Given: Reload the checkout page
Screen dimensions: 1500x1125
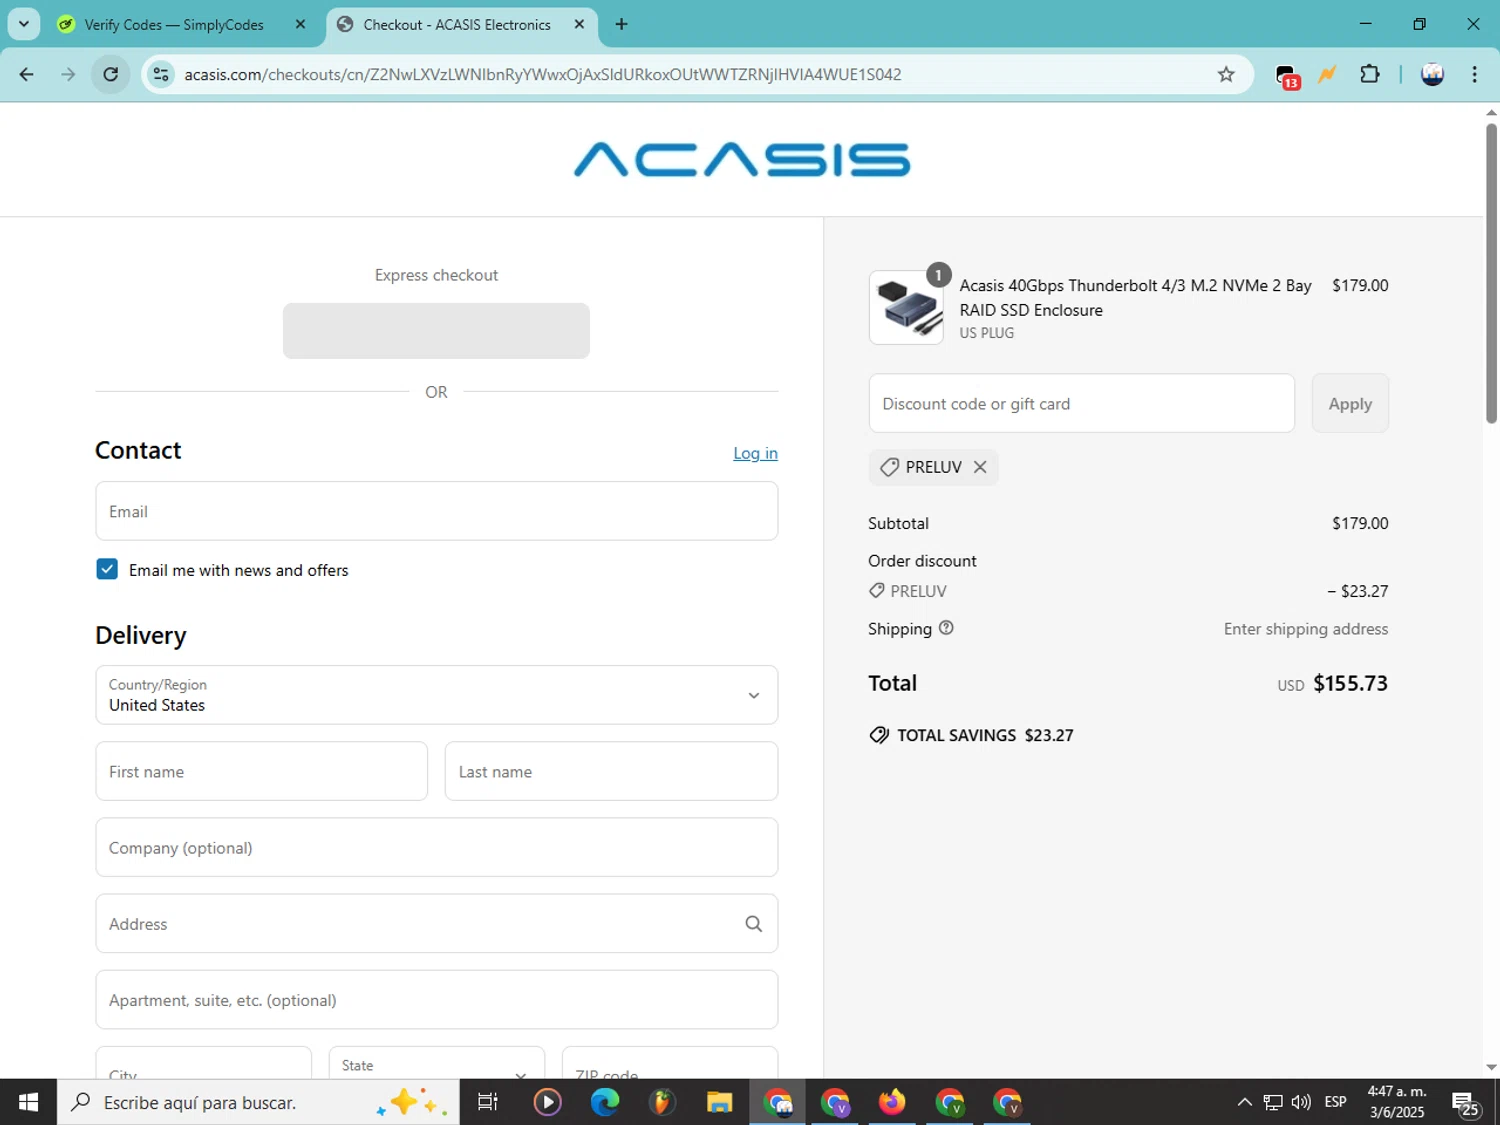Looking at the screenshot, I should (x=111, y=74).
